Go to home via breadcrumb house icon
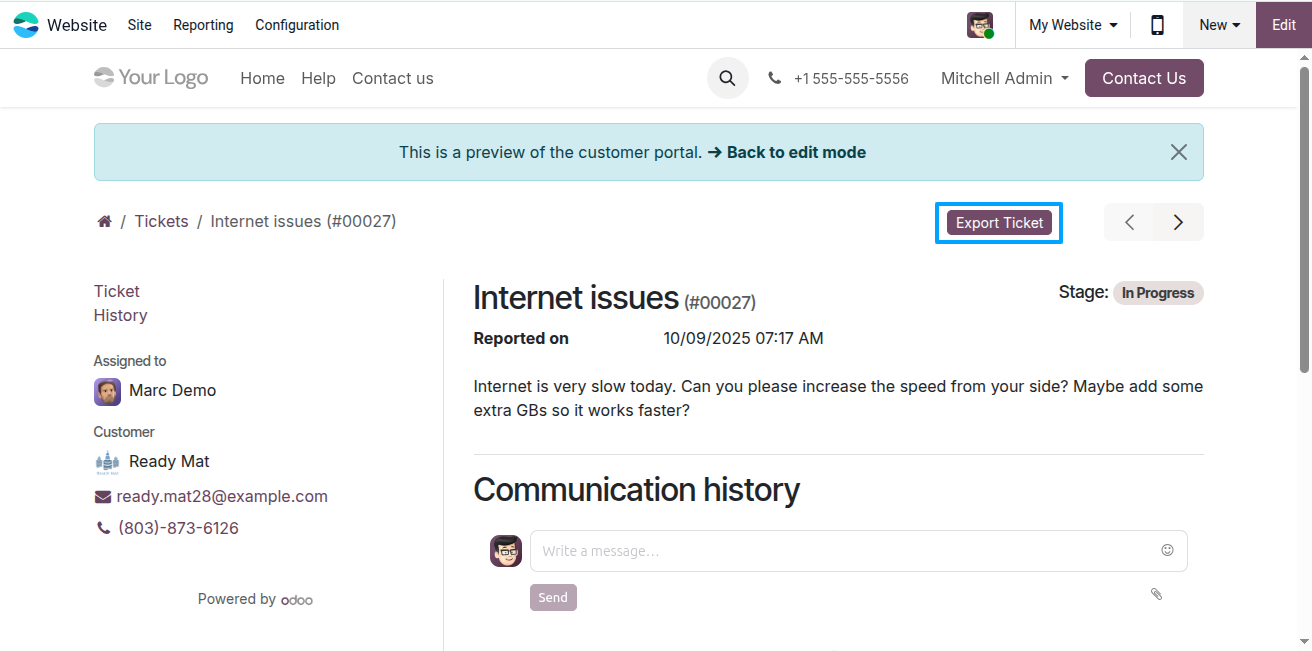This screenshot has height=651, width=1312. [x=104, y=221]
